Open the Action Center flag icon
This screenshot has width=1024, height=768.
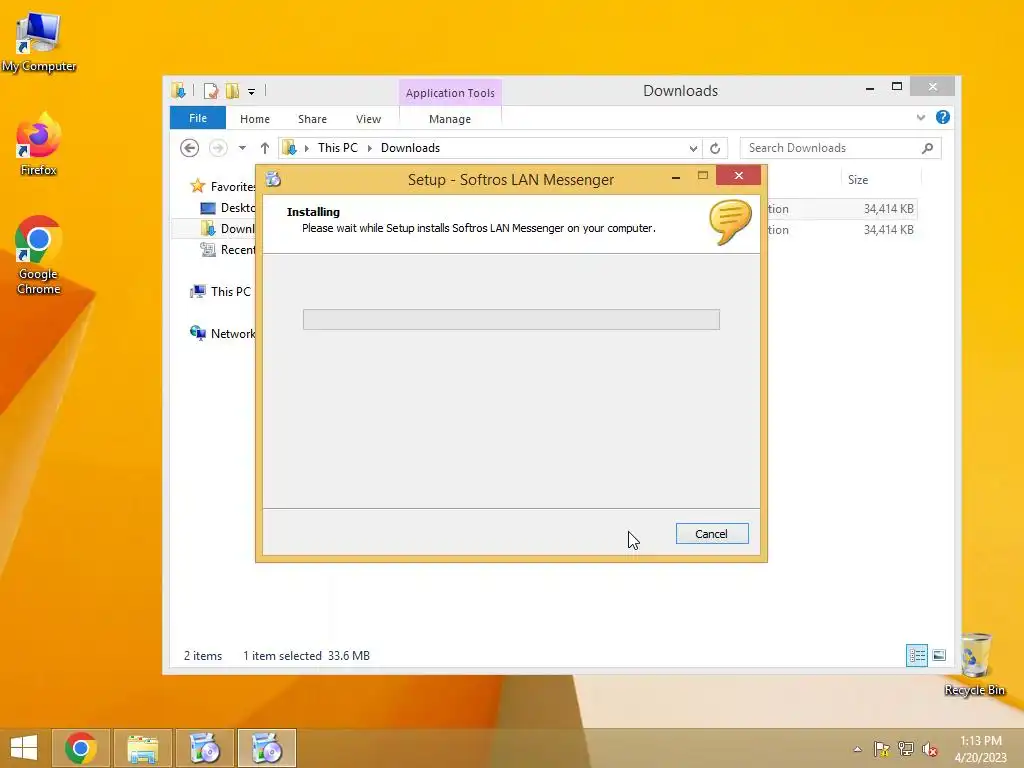pos(882,749)
